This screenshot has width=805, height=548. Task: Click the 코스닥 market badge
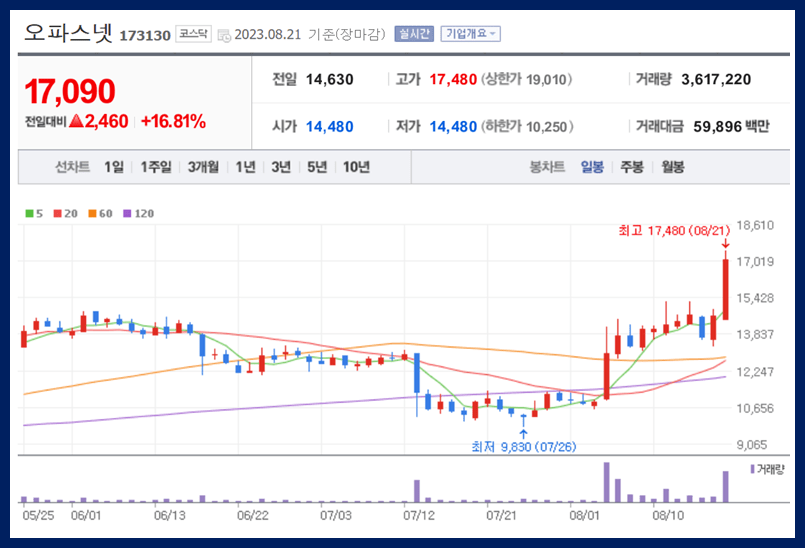pos(194,34)
